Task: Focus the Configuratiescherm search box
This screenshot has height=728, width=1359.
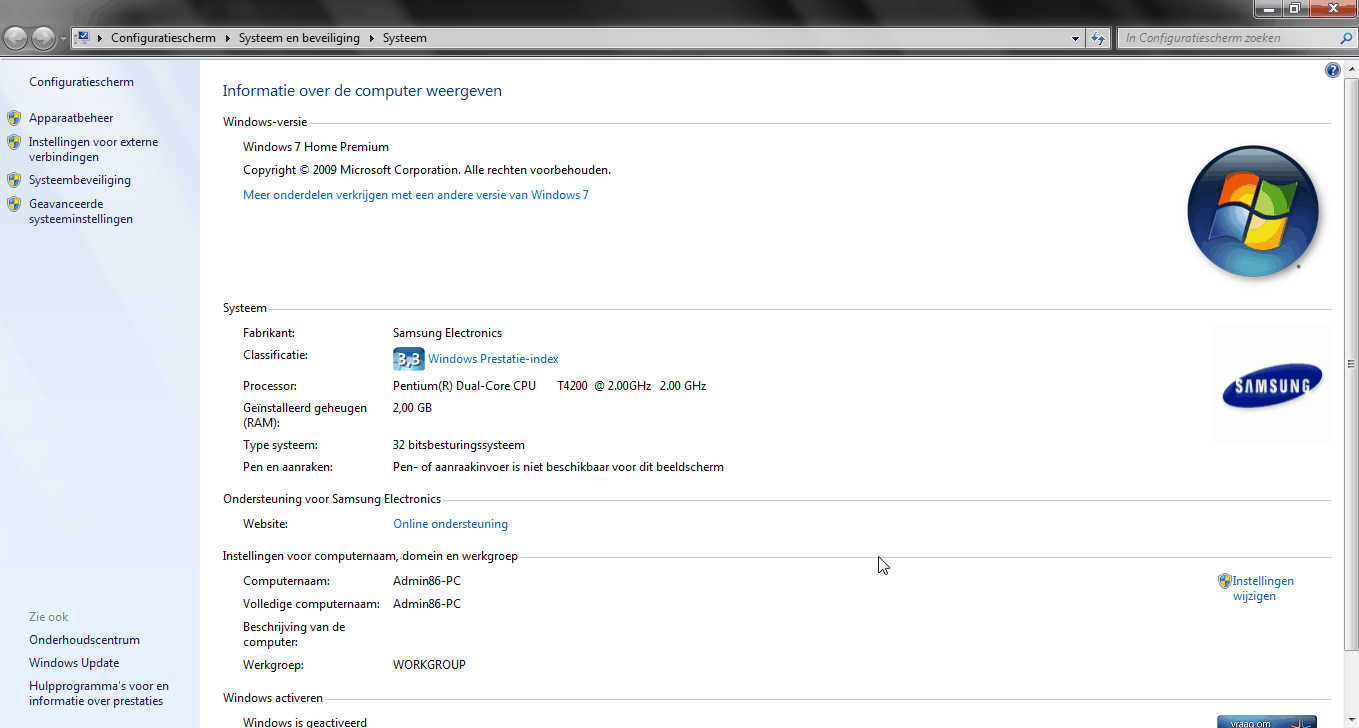Action: tap(1228, 38)
